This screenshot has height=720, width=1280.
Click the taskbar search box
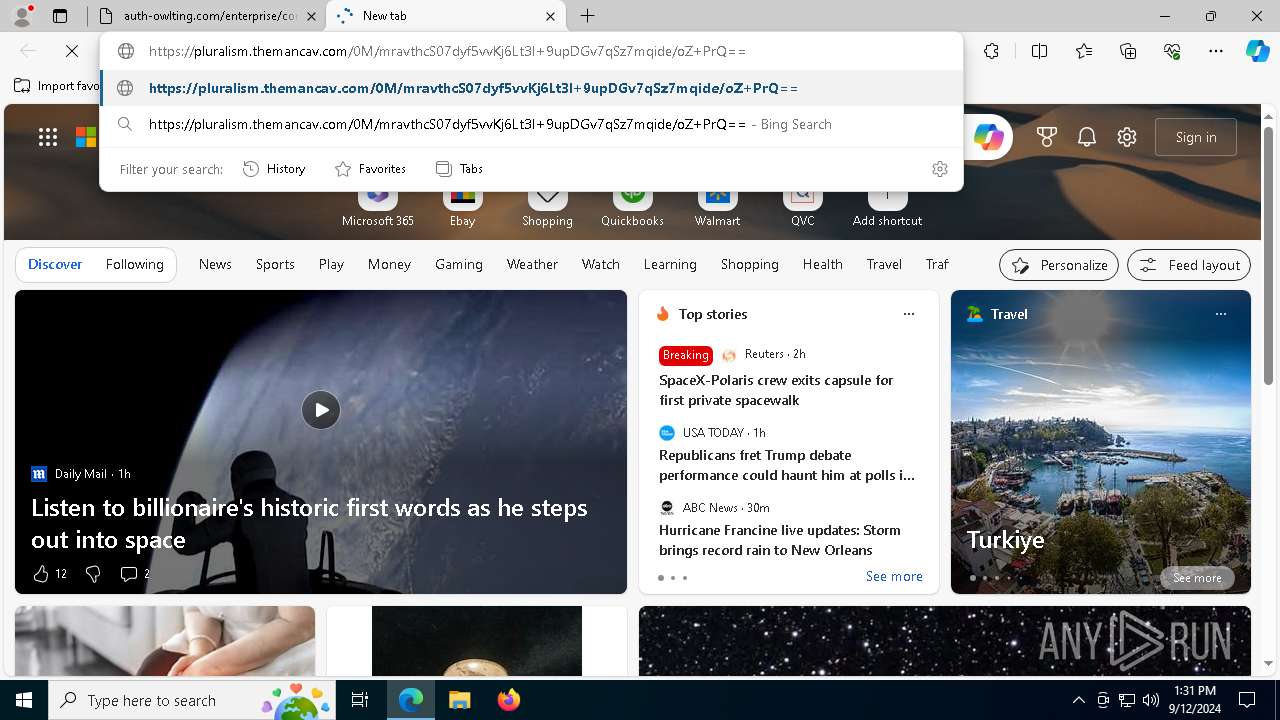(190, 700)
